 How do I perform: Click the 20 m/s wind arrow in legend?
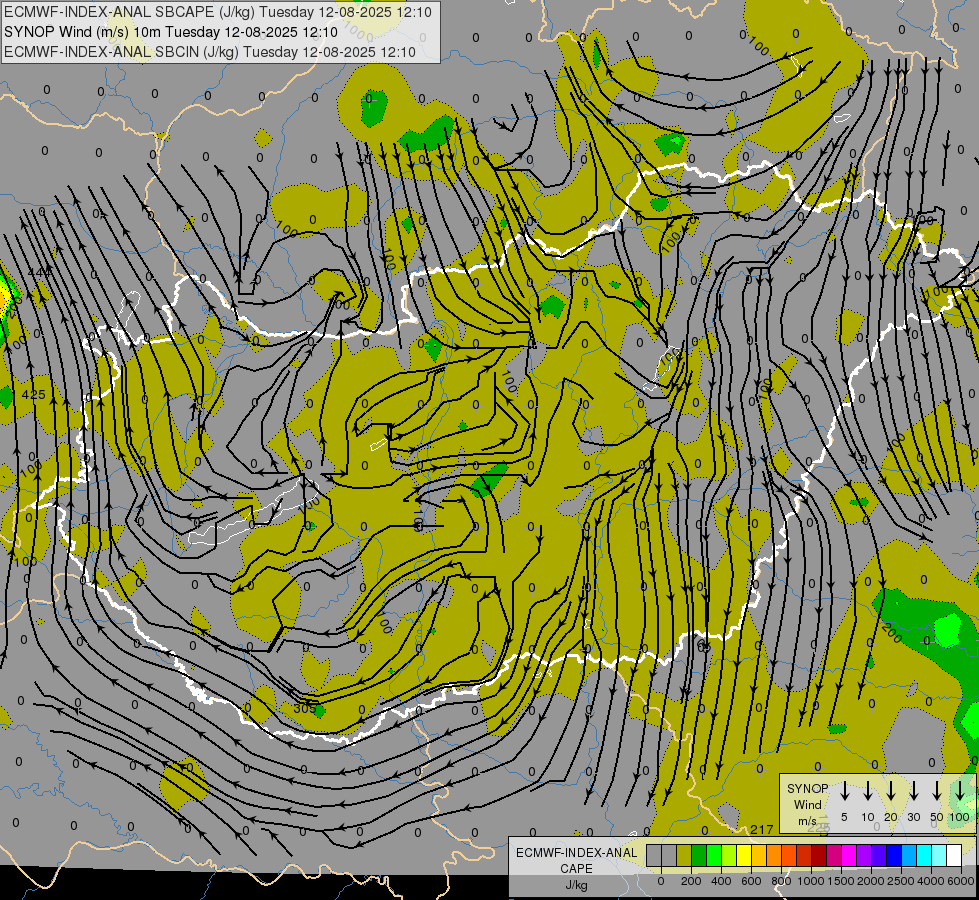click(891, 791)
